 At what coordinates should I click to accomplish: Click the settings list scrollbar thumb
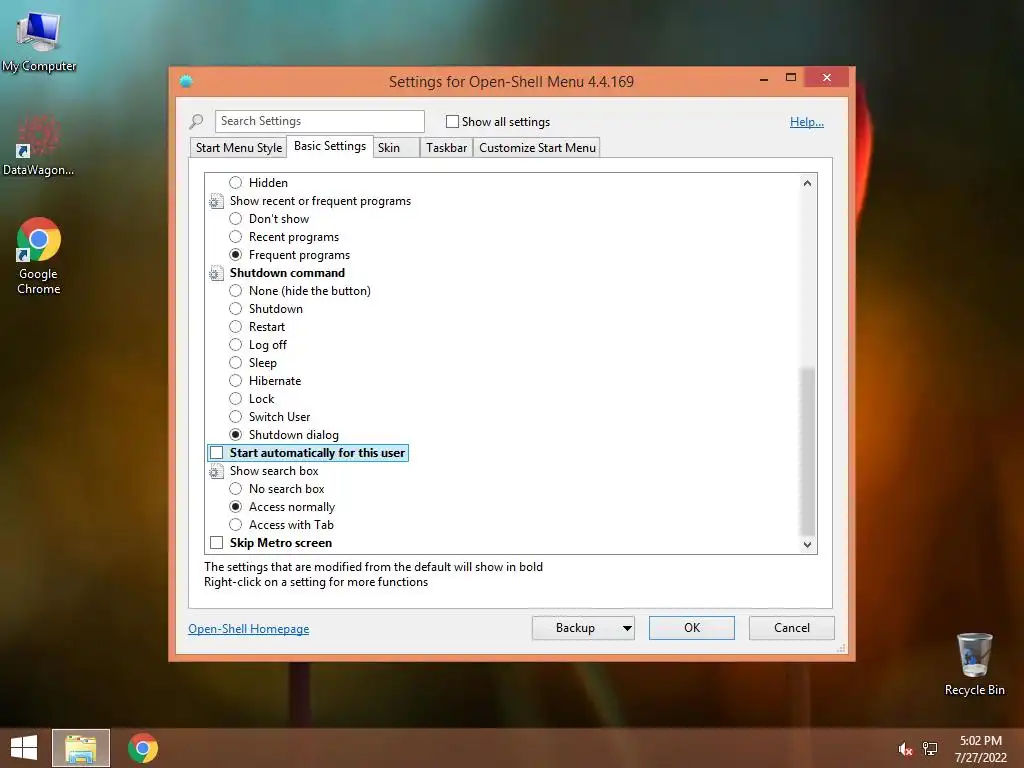(807, 451)
